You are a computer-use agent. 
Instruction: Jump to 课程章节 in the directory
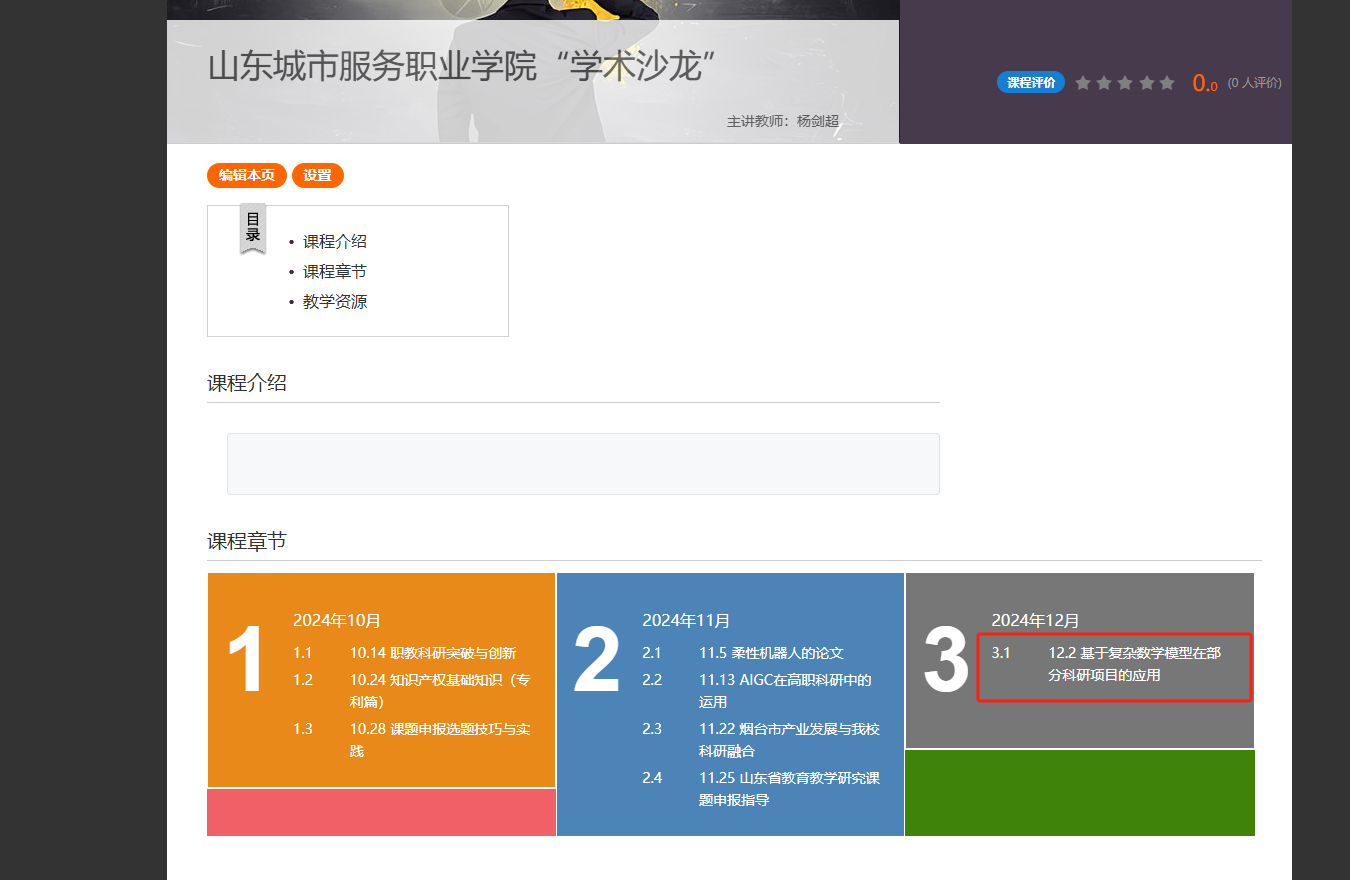click(335, 271)
